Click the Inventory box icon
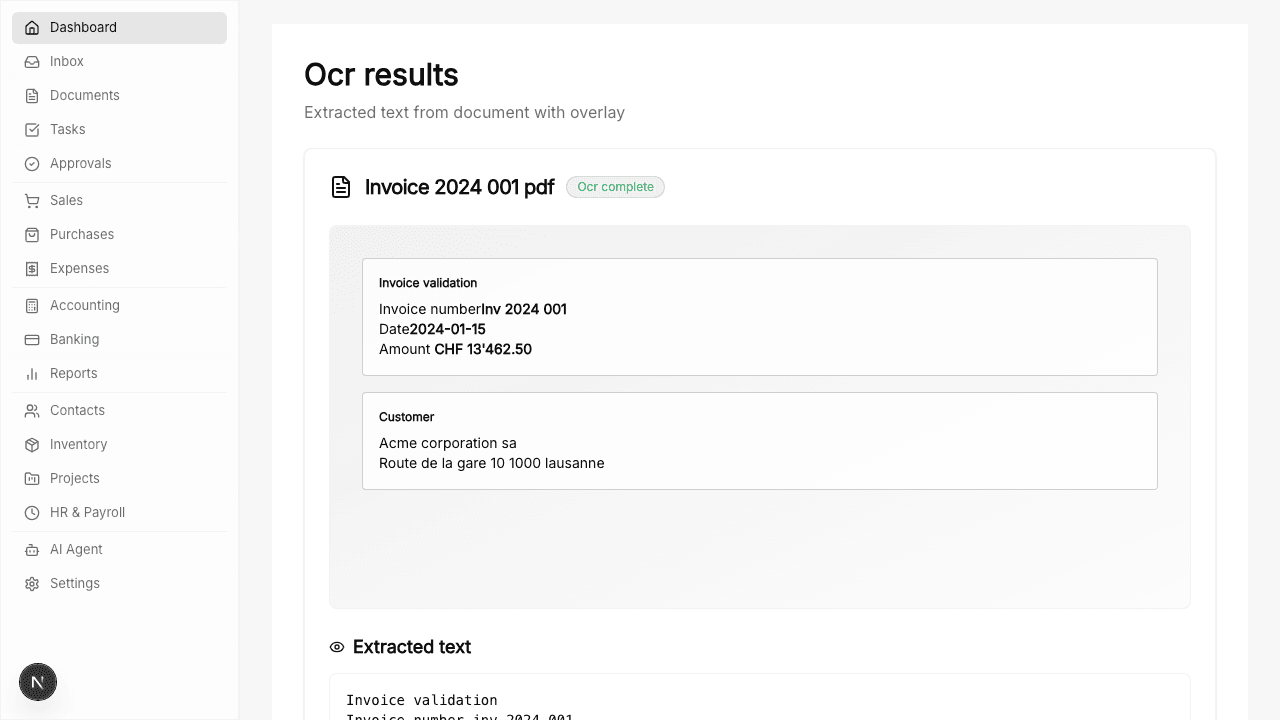Screen dimensions: 1280x720 (x=32, y=445)
